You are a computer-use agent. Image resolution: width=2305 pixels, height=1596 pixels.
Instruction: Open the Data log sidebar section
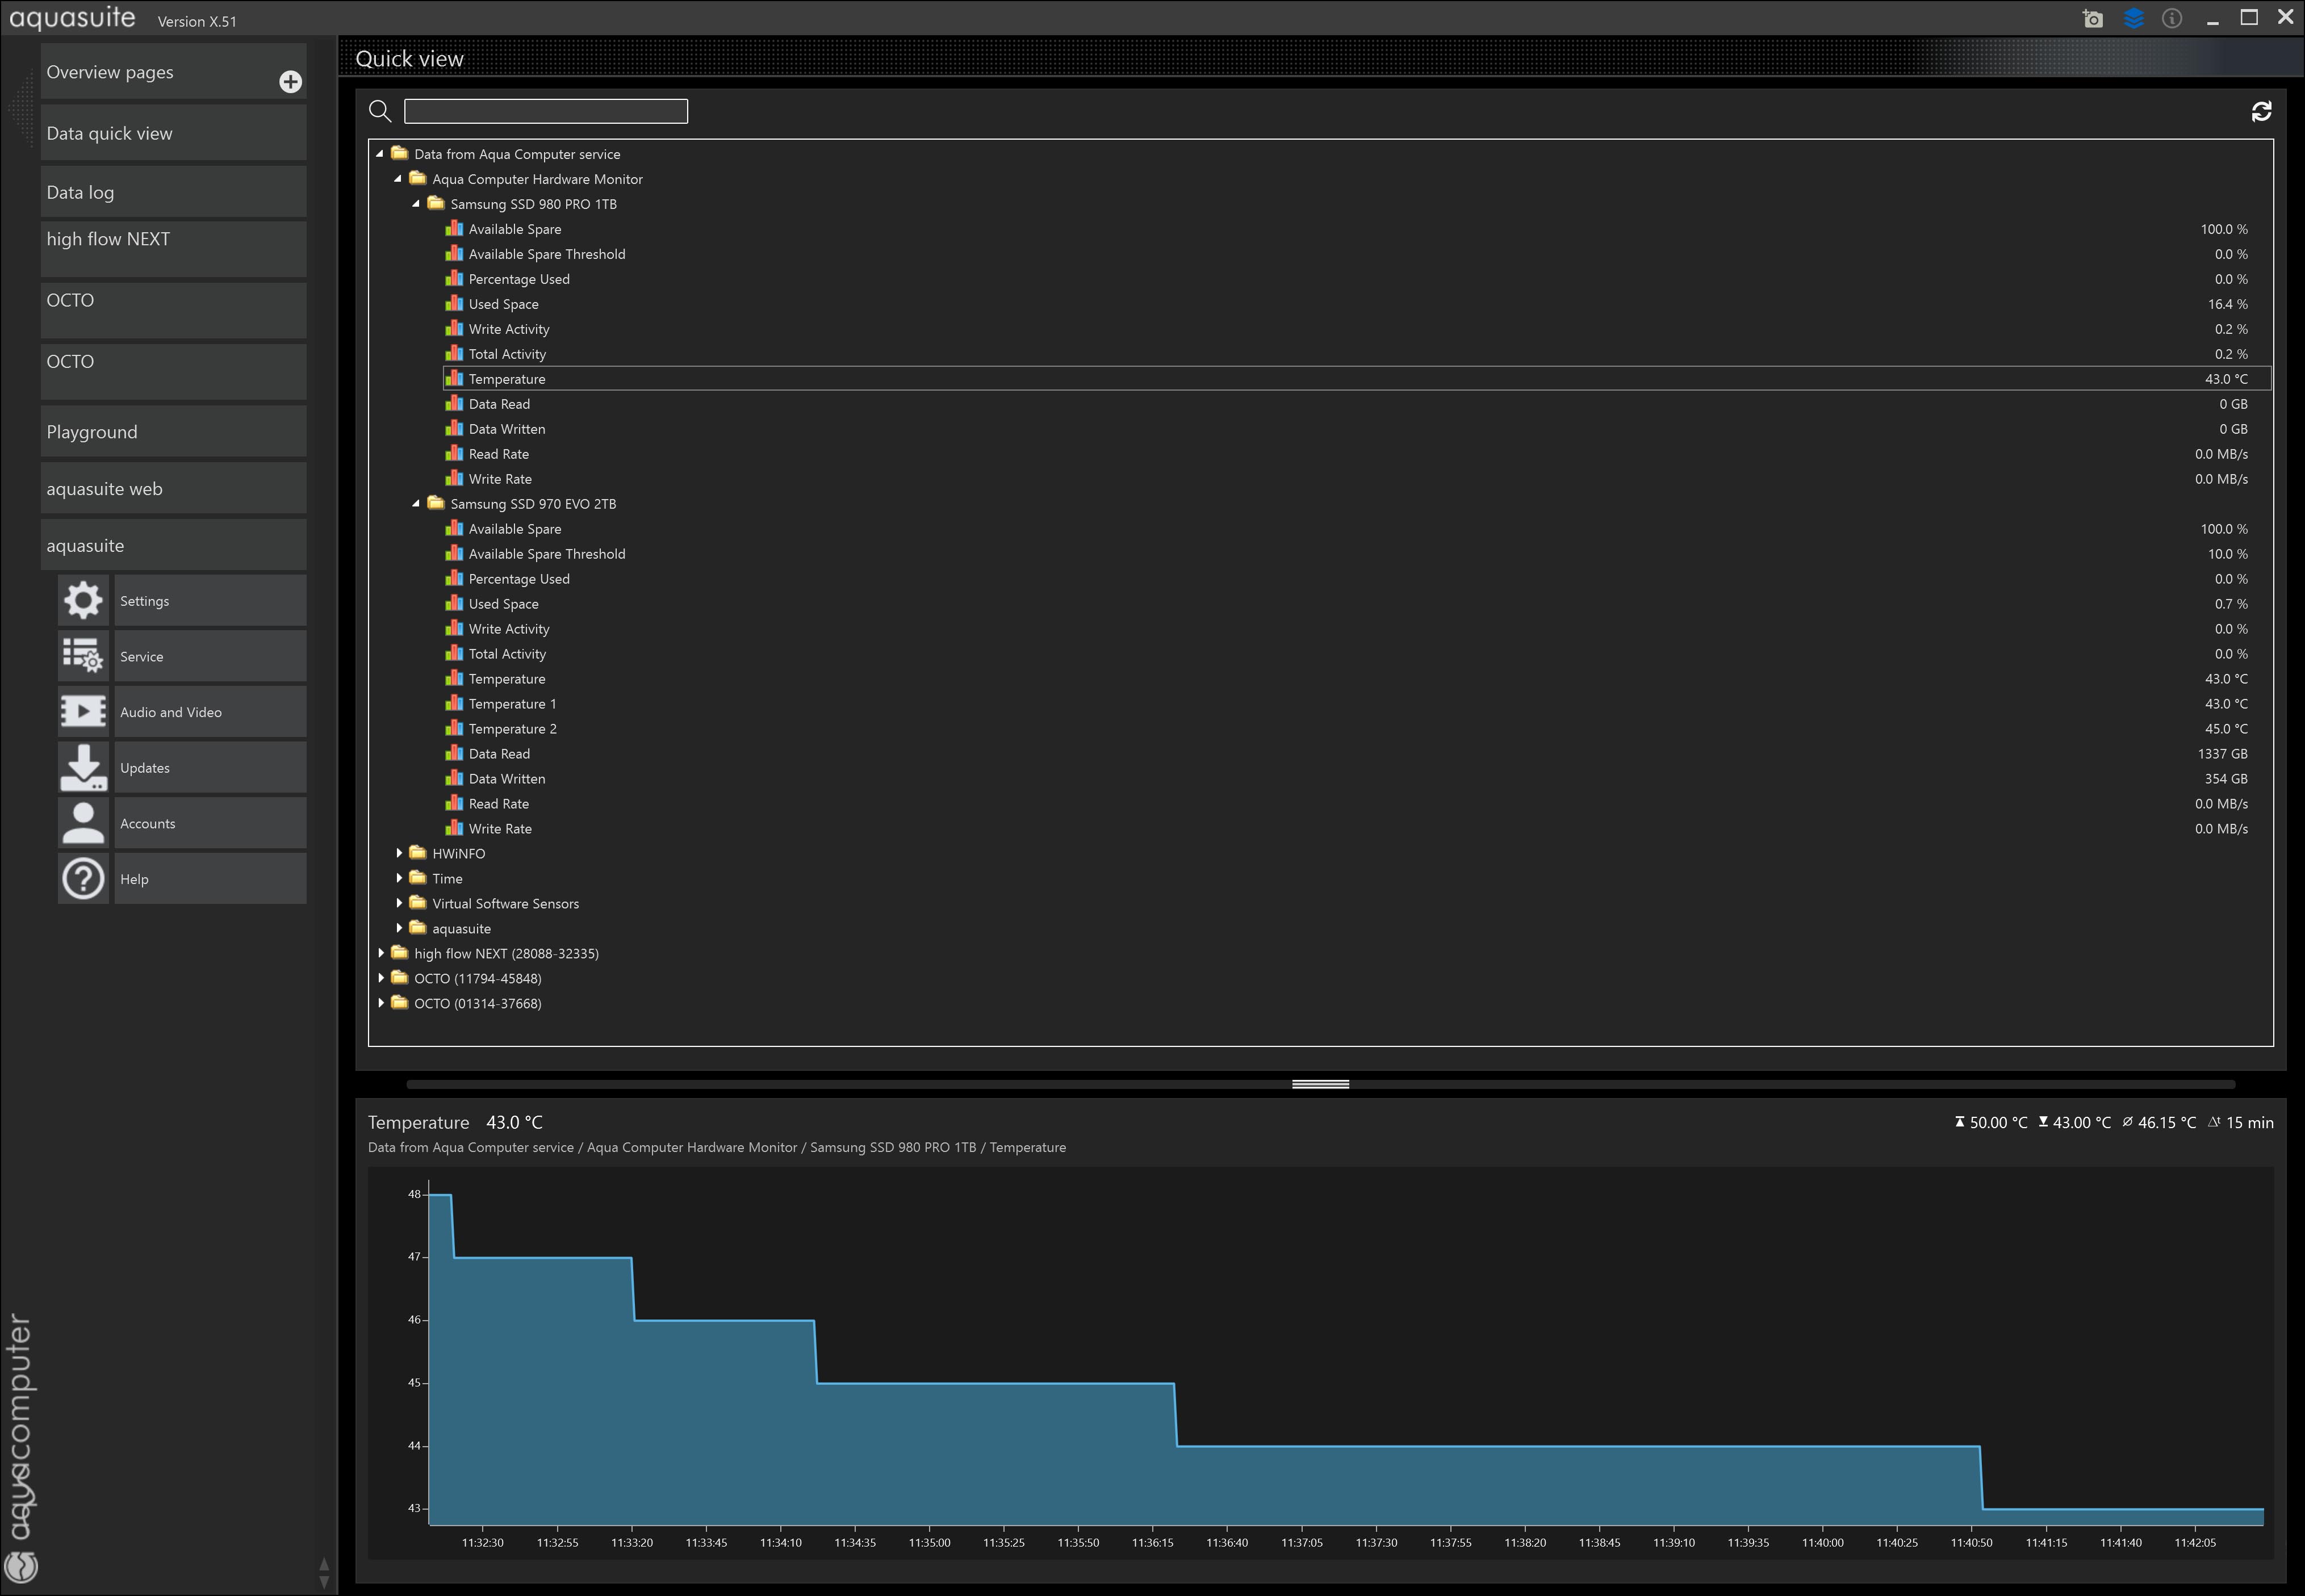[x=173, y=192]
